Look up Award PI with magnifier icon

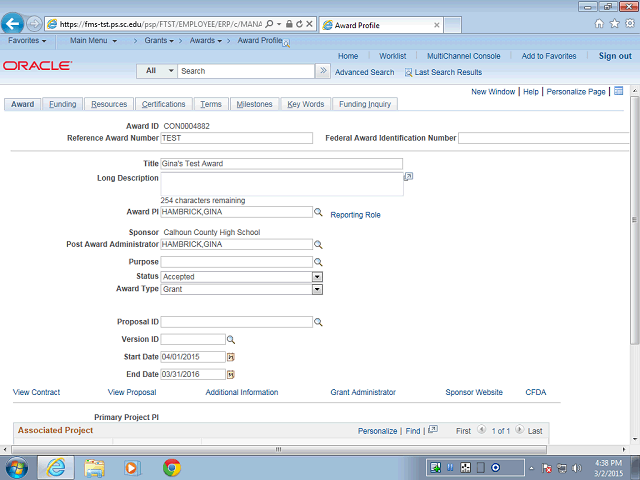(318, 212)
